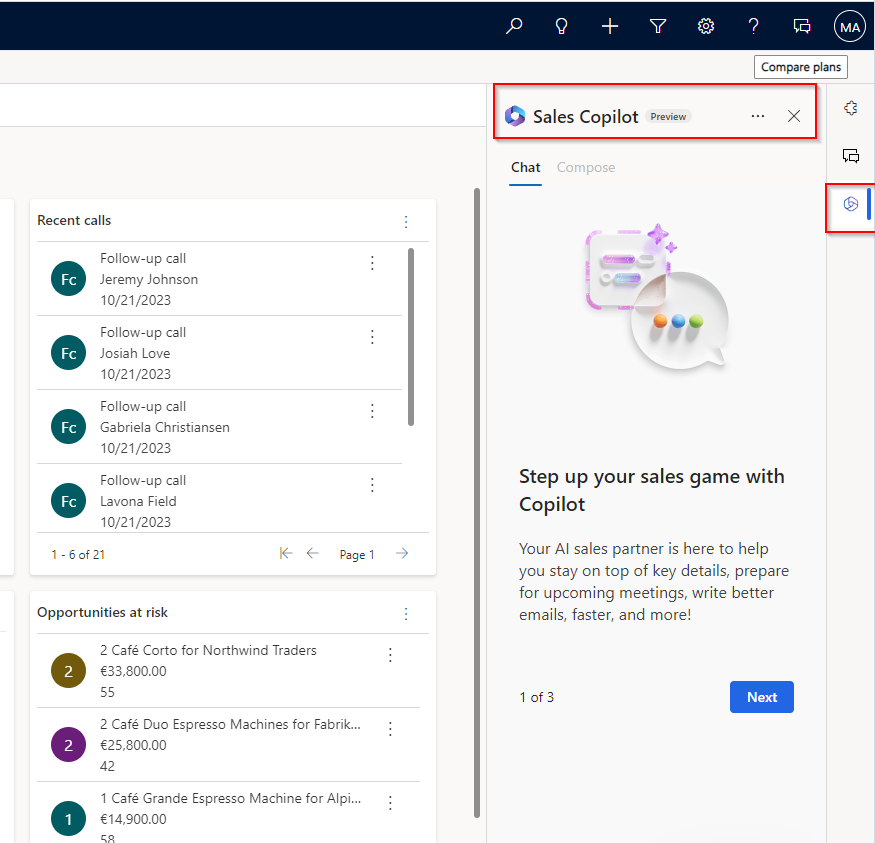The height and width of the screenshot is (843, 875).
Task: Click the Compare plans button
Action: coord(801,67)
